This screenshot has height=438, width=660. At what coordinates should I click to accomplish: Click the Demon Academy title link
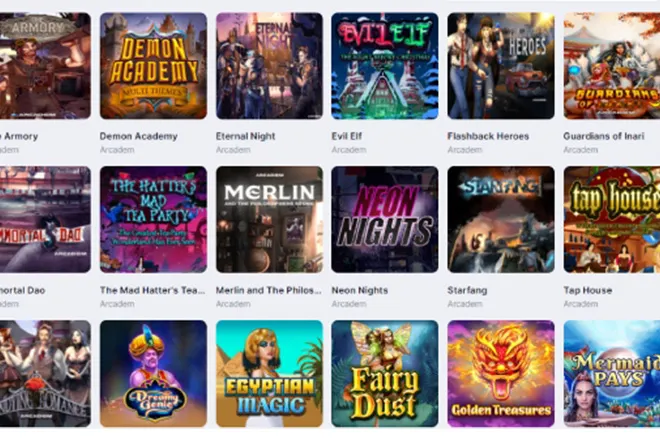click(x=138, y=136)
